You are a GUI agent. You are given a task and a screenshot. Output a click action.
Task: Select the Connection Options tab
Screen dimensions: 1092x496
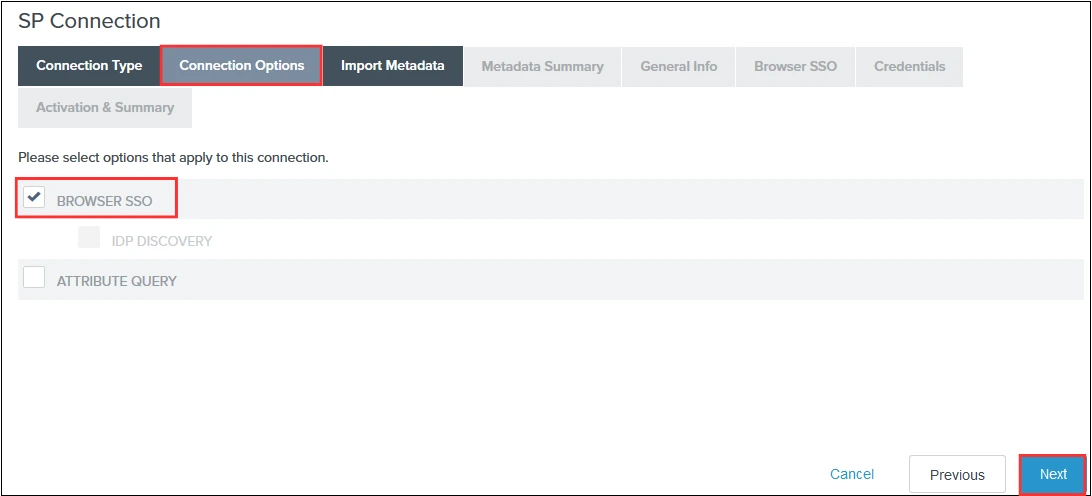pyautogui.click(x=241, y=66)
